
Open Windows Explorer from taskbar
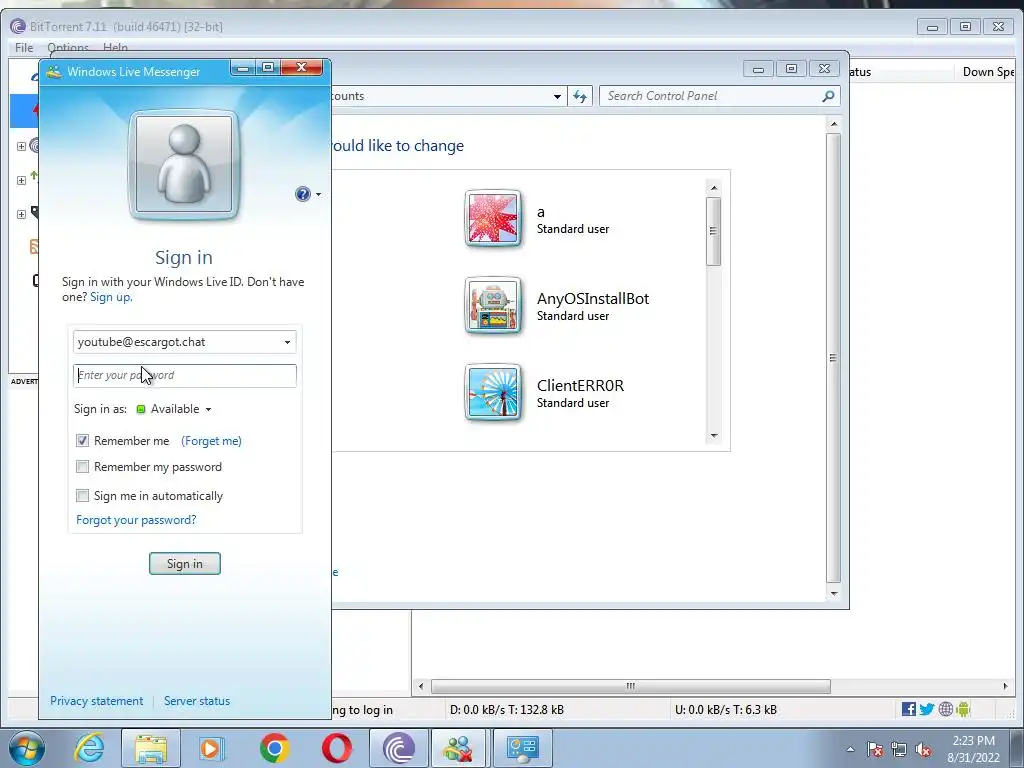click(151, 748)
